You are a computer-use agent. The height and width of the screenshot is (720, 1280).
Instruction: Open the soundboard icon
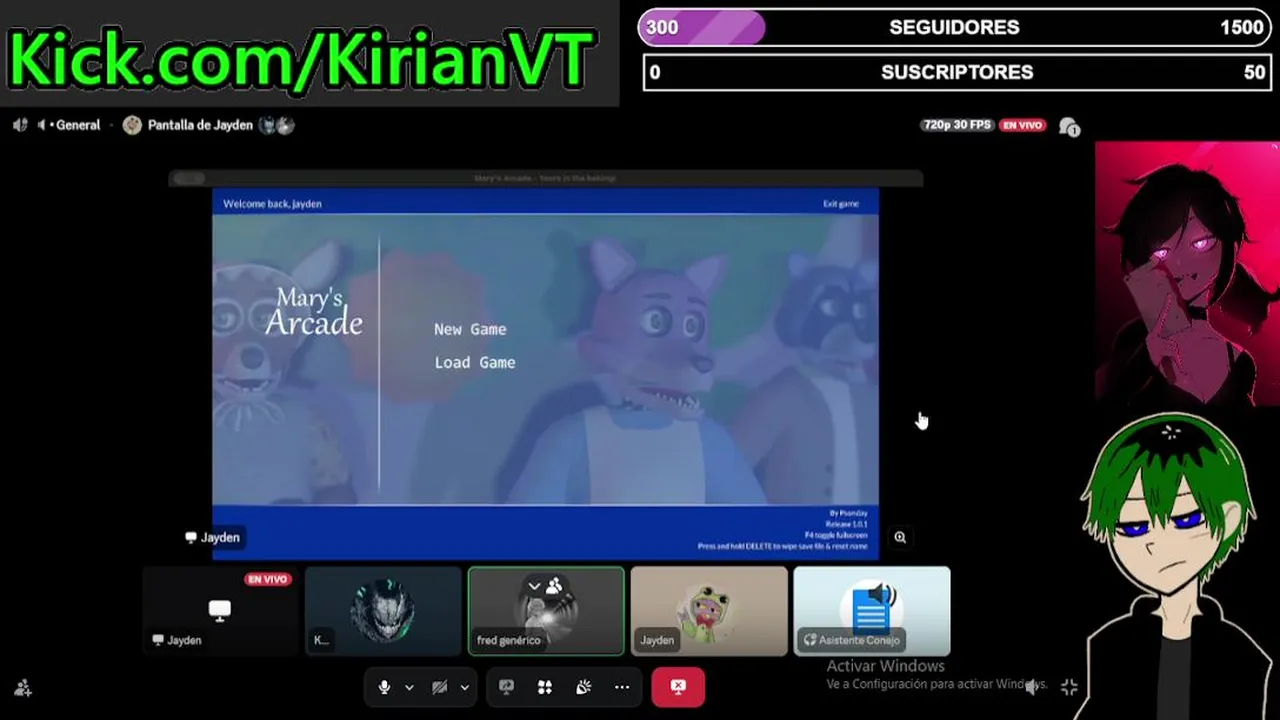(x=584, y=687)
